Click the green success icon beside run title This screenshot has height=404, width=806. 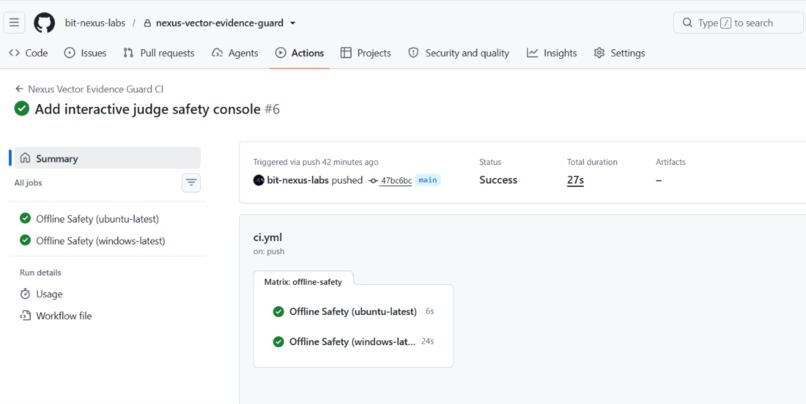(22, 109)
